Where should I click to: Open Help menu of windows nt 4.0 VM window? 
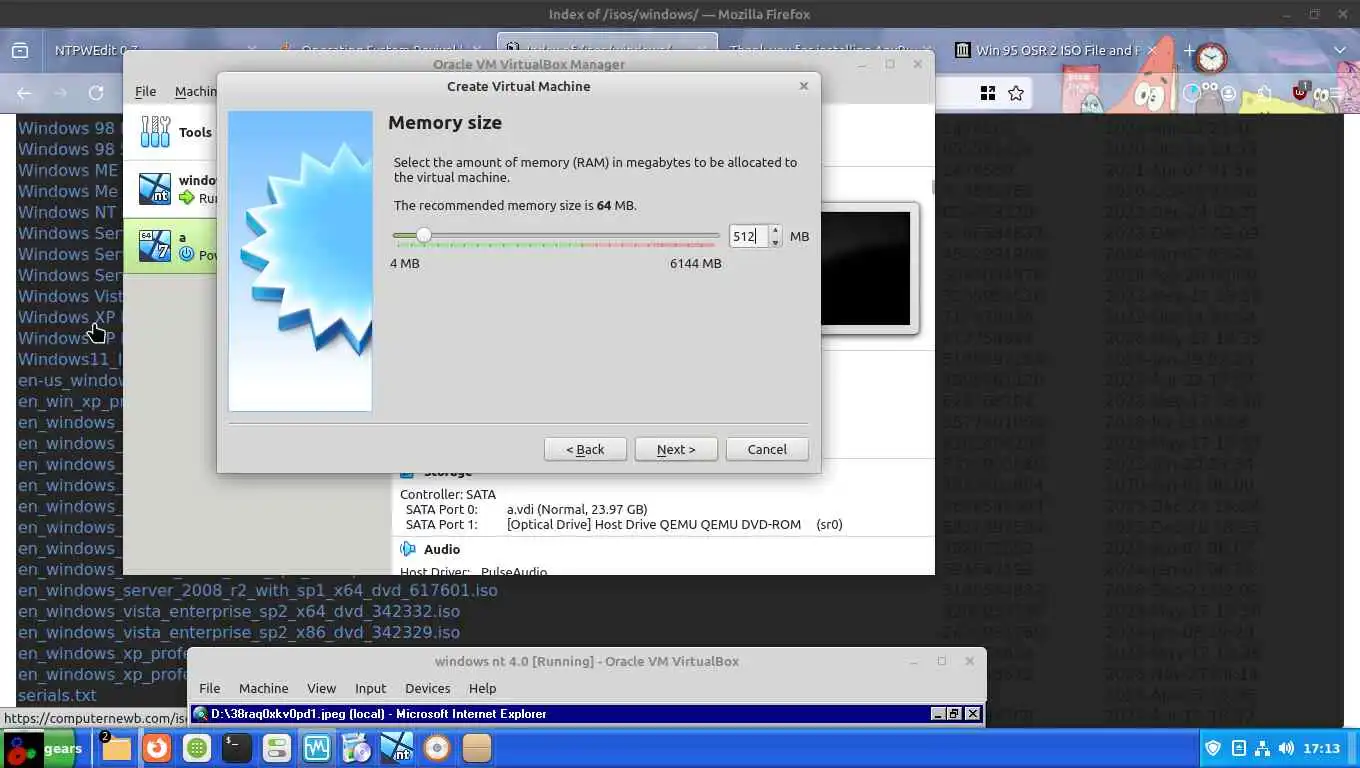click(x=482, y=688)
